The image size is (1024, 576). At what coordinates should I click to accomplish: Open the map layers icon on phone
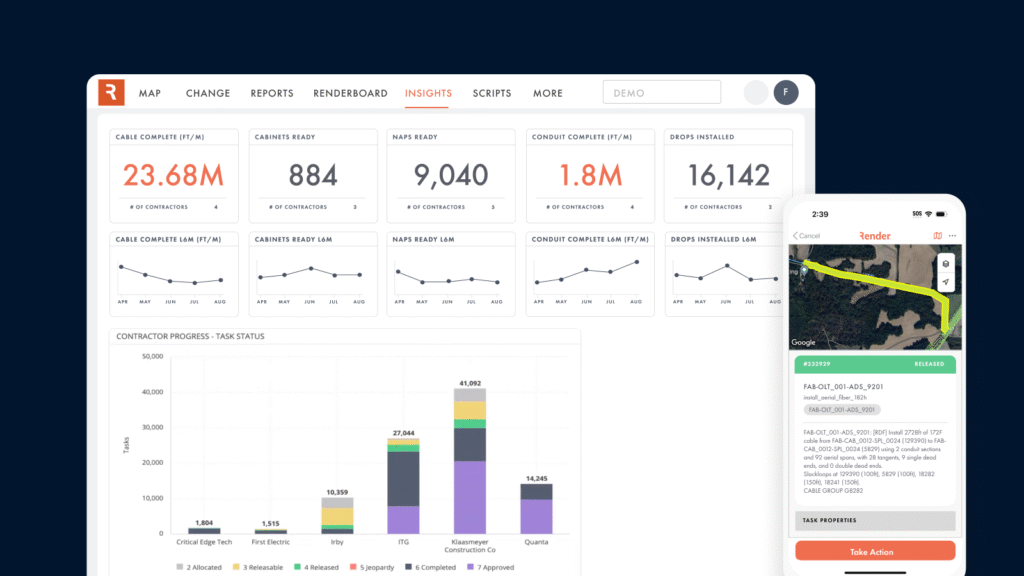tap(945, 262)
